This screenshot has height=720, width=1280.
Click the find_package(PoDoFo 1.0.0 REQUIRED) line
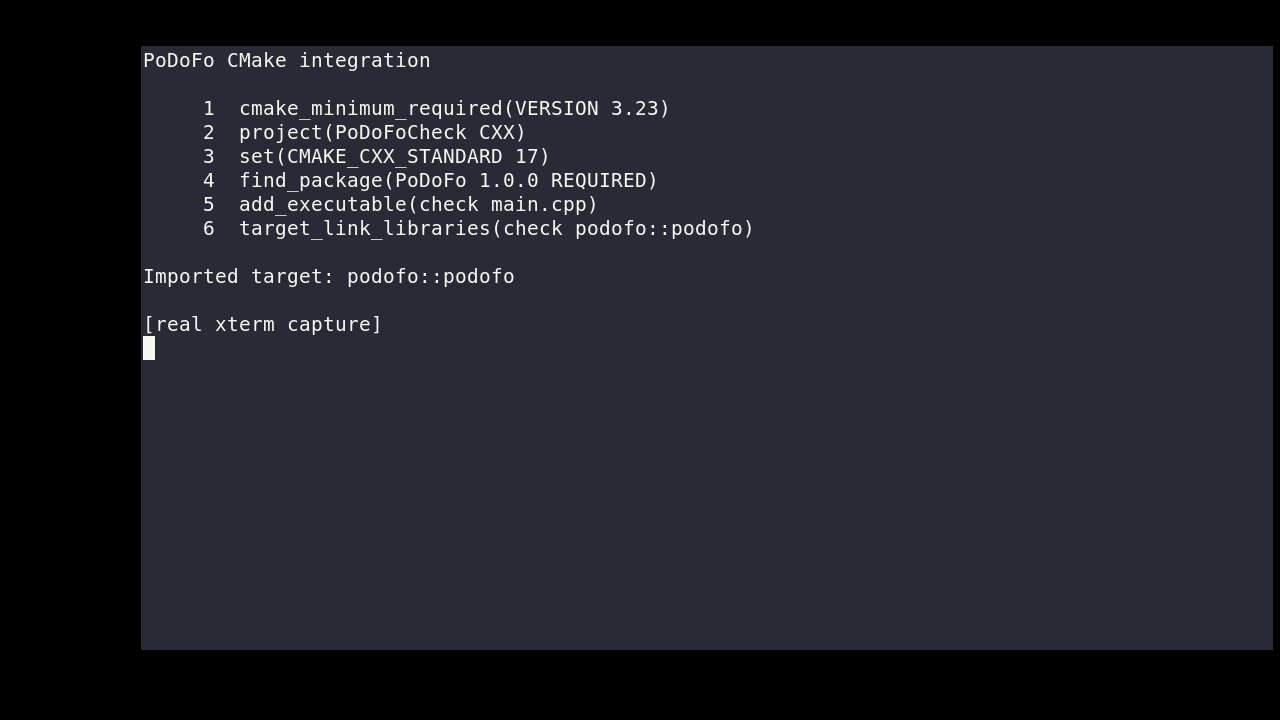tap(449, 181)
